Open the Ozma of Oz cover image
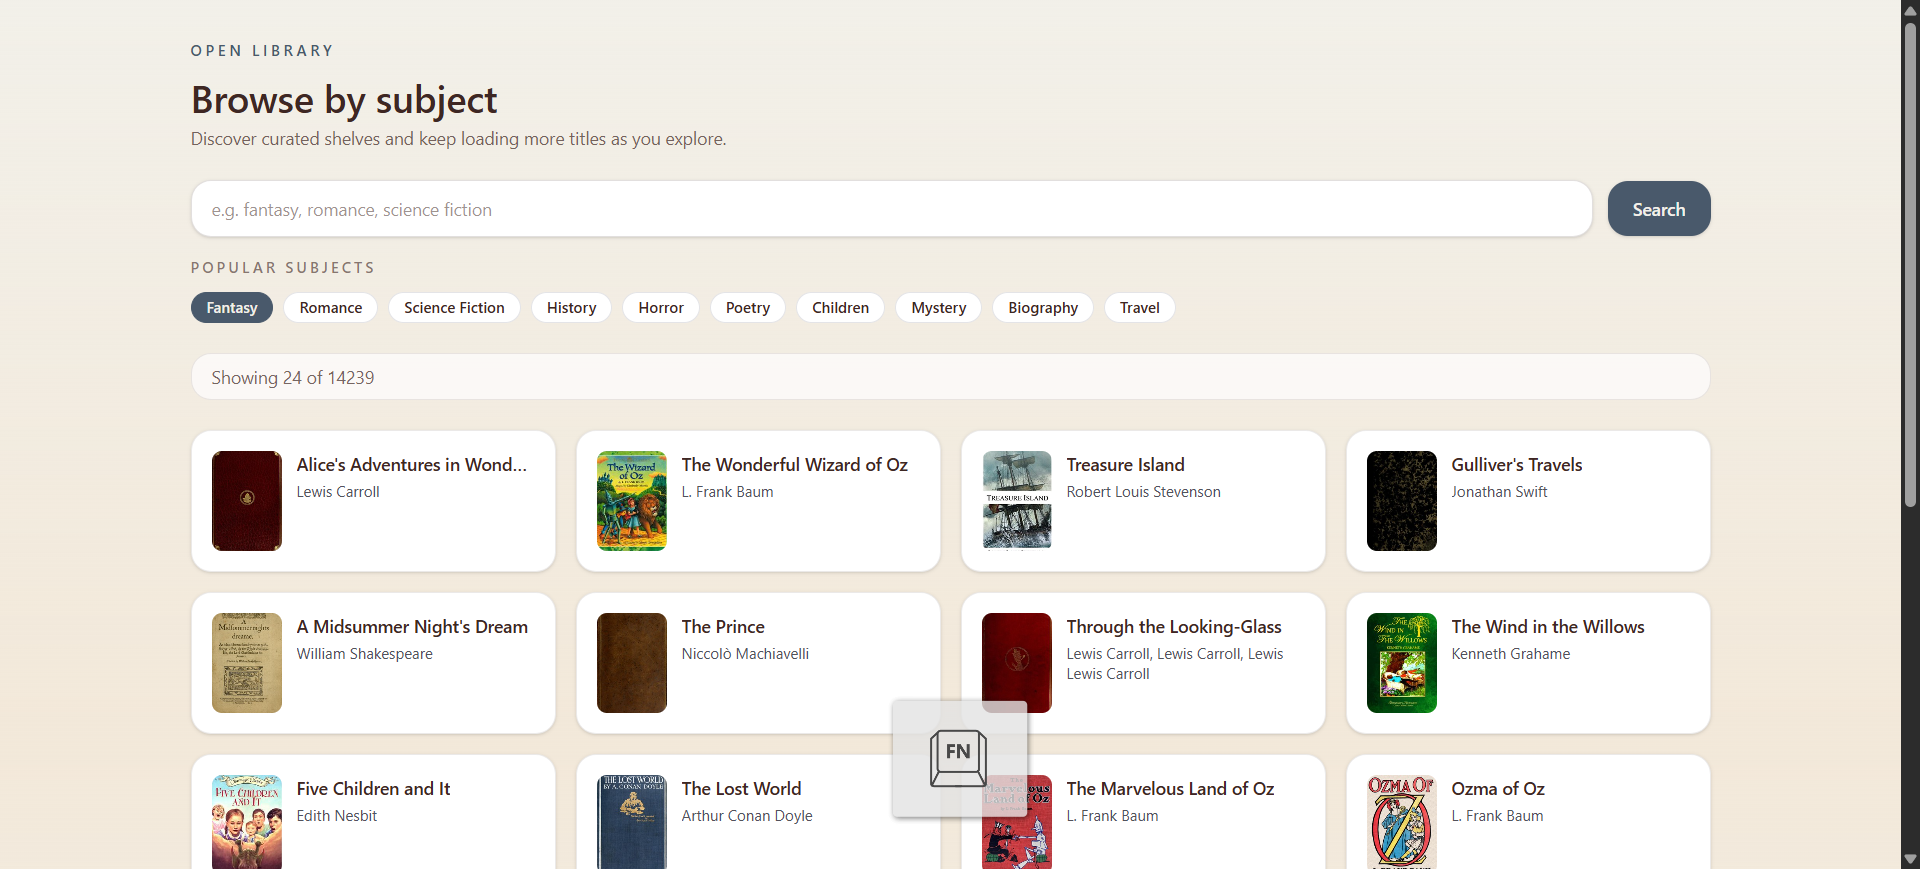1920x869 pixels. [1402, 822]
